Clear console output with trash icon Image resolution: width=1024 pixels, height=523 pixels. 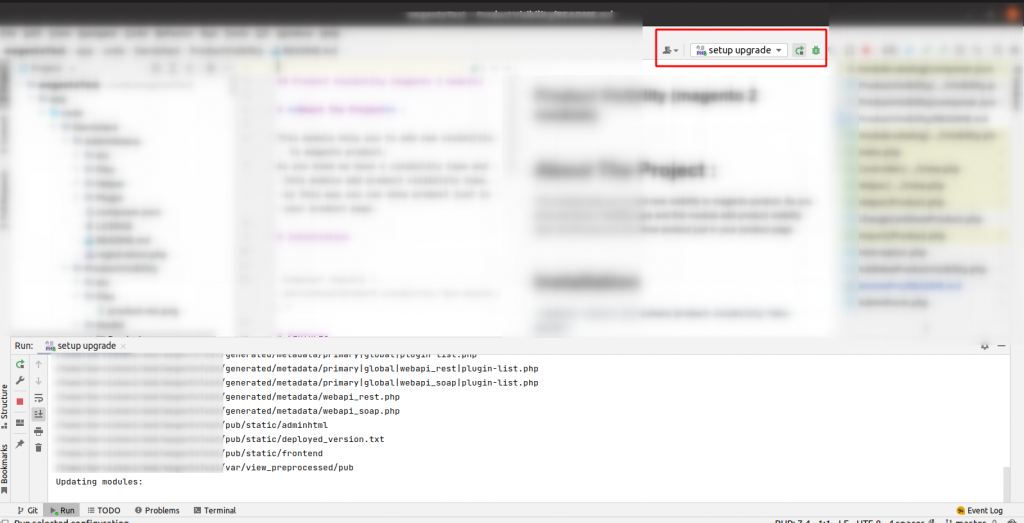(x=39, y=447)
